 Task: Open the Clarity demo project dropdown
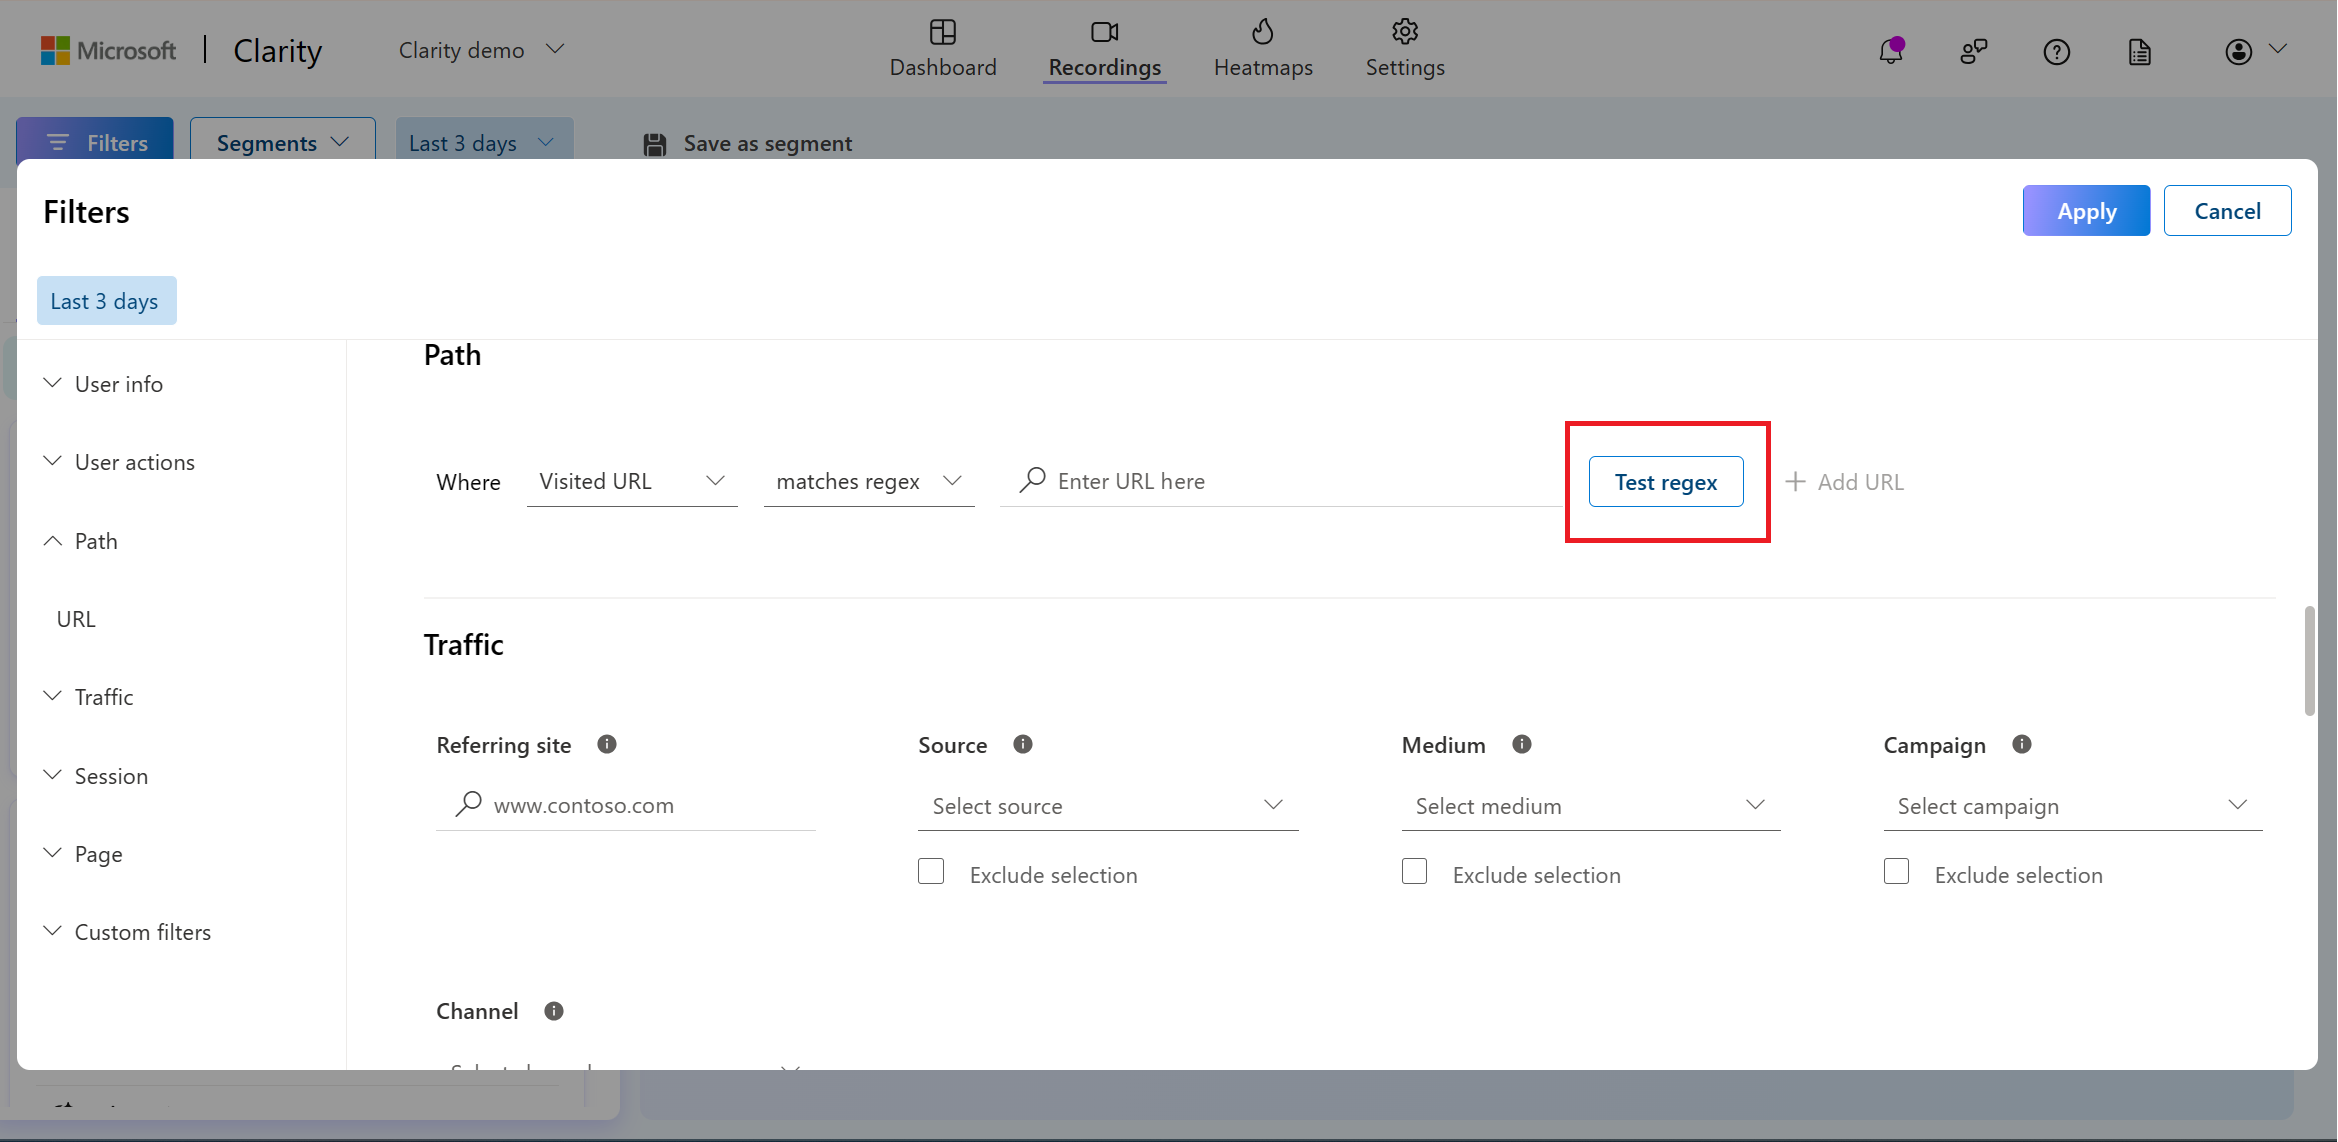(482, 50)
